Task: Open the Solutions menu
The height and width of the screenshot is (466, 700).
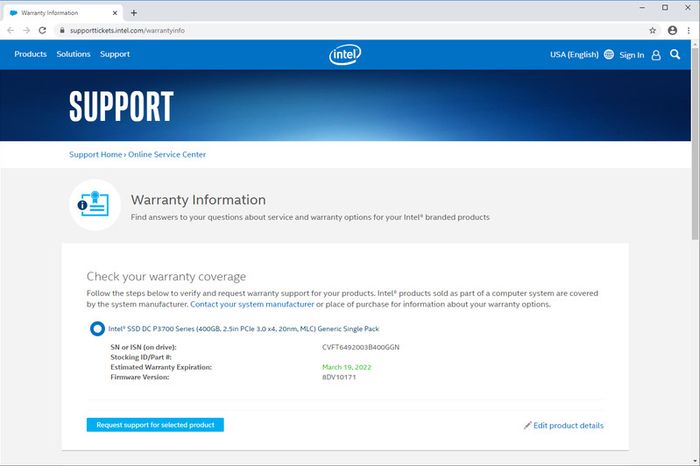Action: (73, 54)
